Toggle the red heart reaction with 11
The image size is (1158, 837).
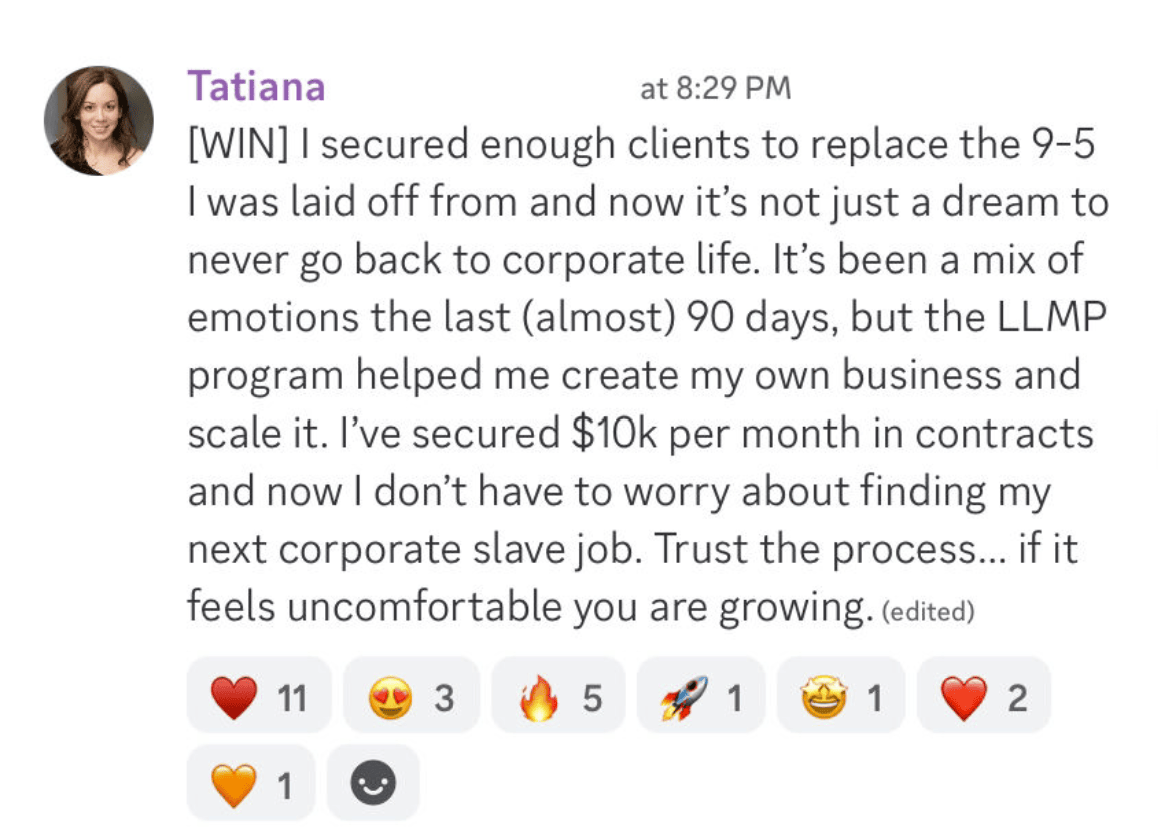259,695
